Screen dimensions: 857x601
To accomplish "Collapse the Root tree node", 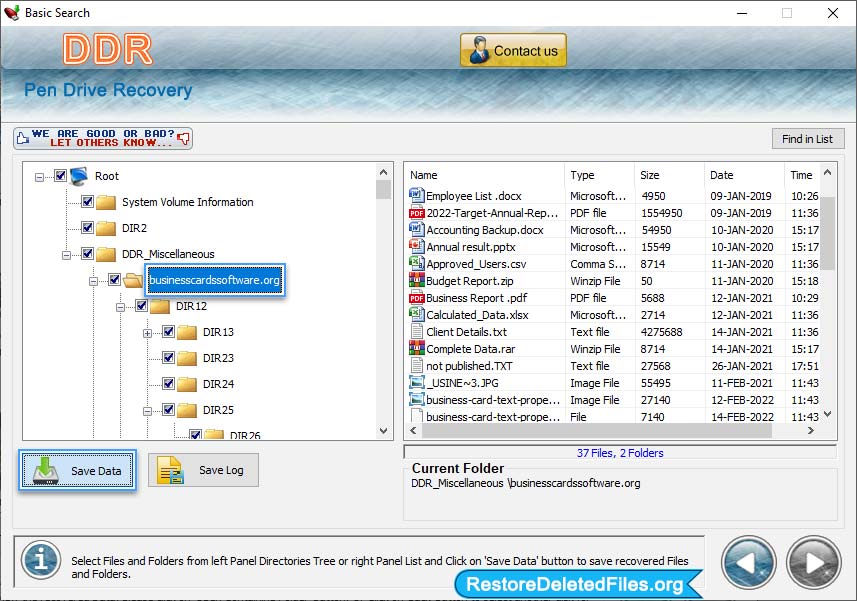I will click(x=39, y=177).
